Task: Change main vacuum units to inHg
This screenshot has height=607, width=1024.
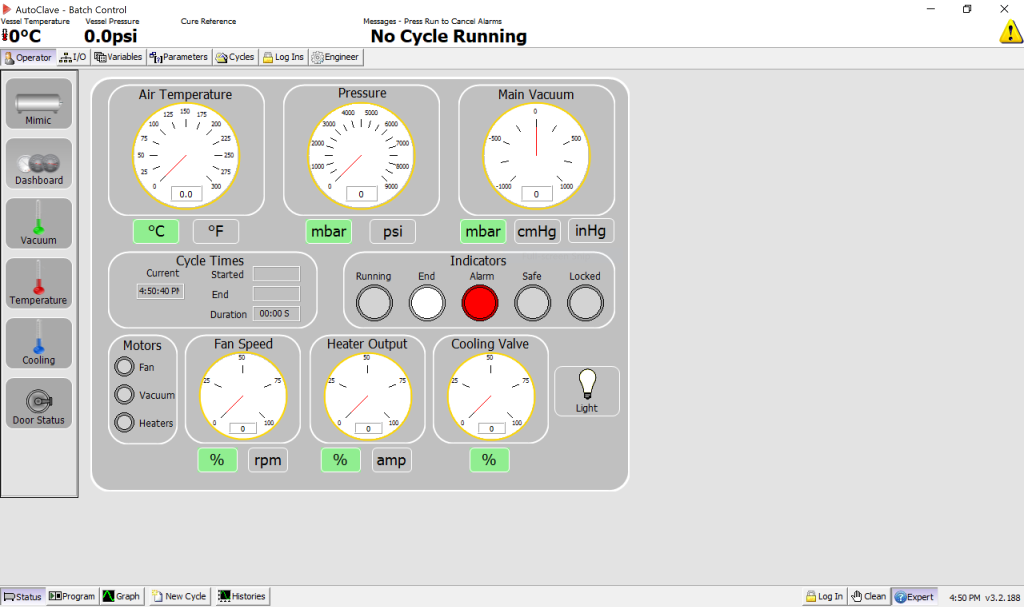Action: tap(591, 231)
